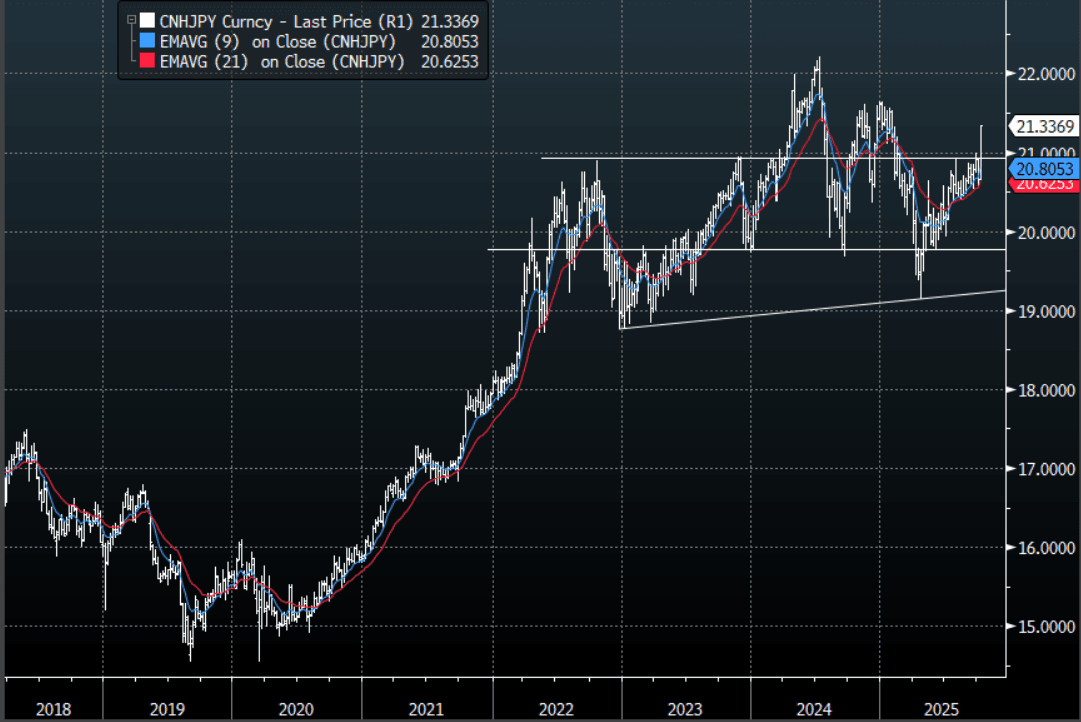
Task: Click the 2024 year label on time axis
Action: click(814, 709)
